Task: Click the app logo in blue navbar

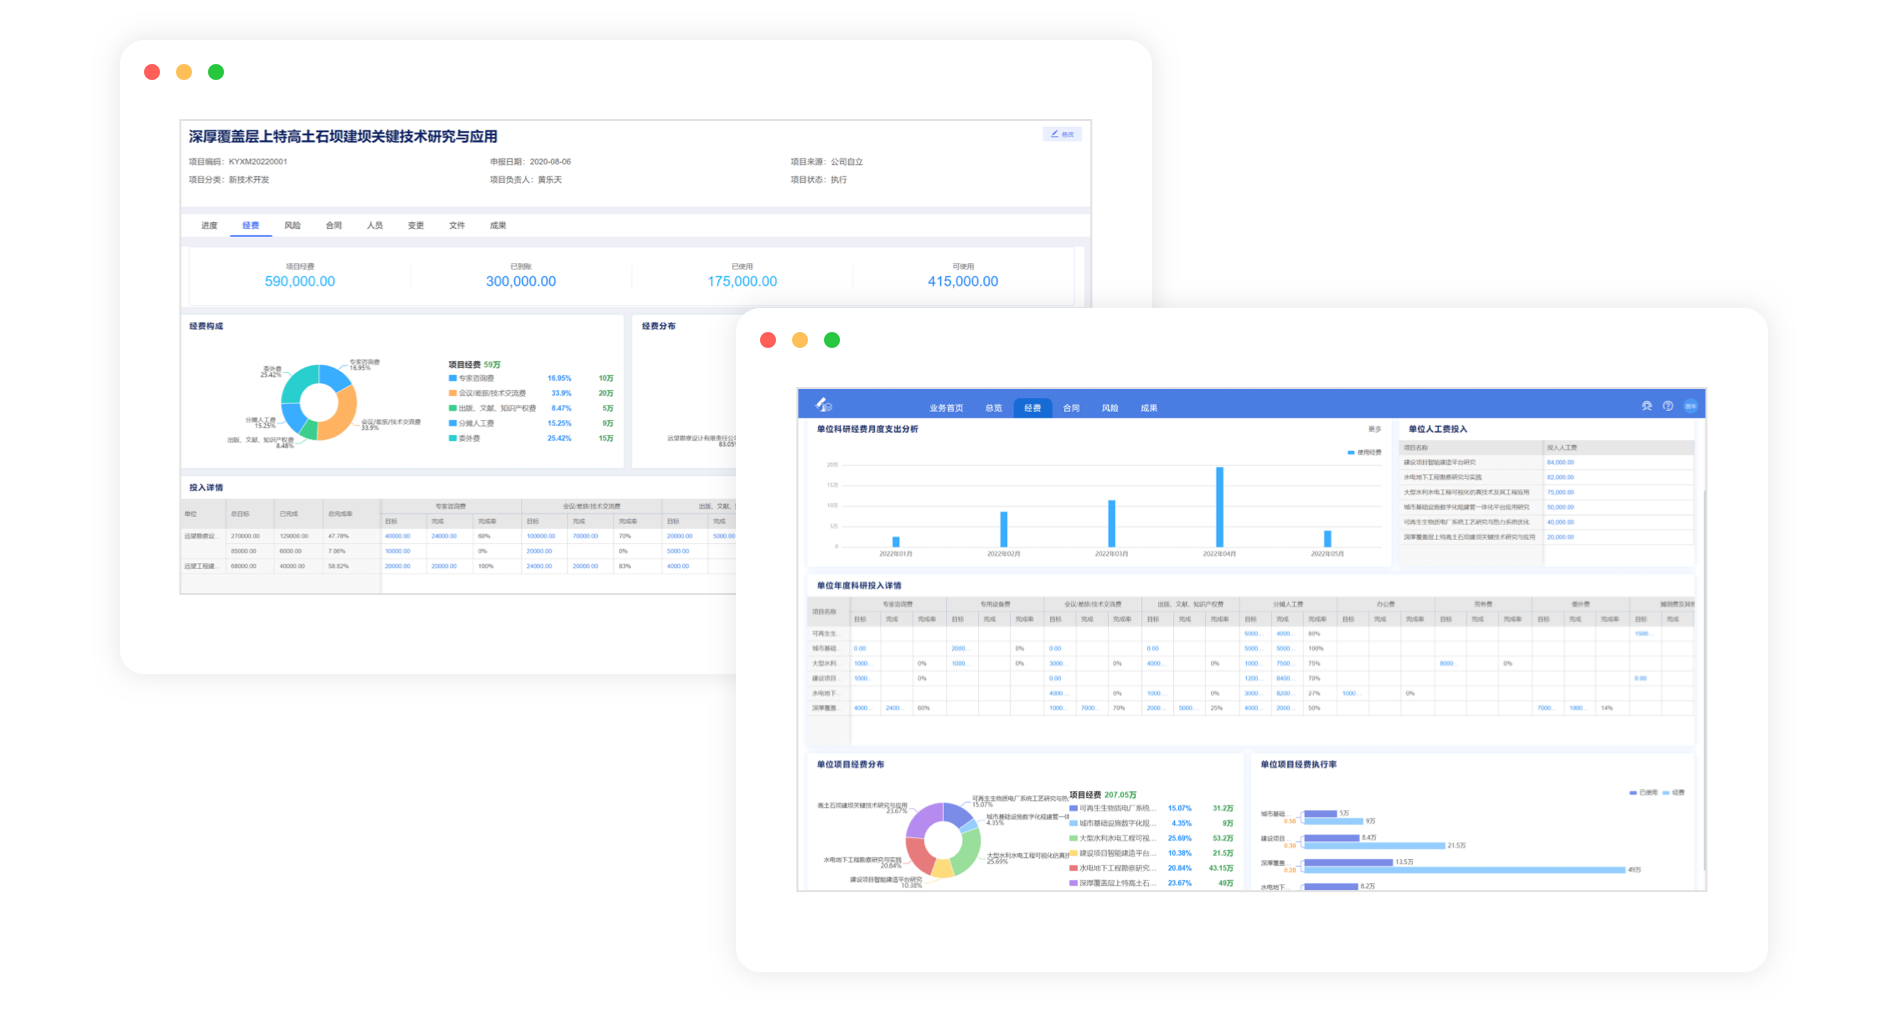Action: (x=823, y=405)
